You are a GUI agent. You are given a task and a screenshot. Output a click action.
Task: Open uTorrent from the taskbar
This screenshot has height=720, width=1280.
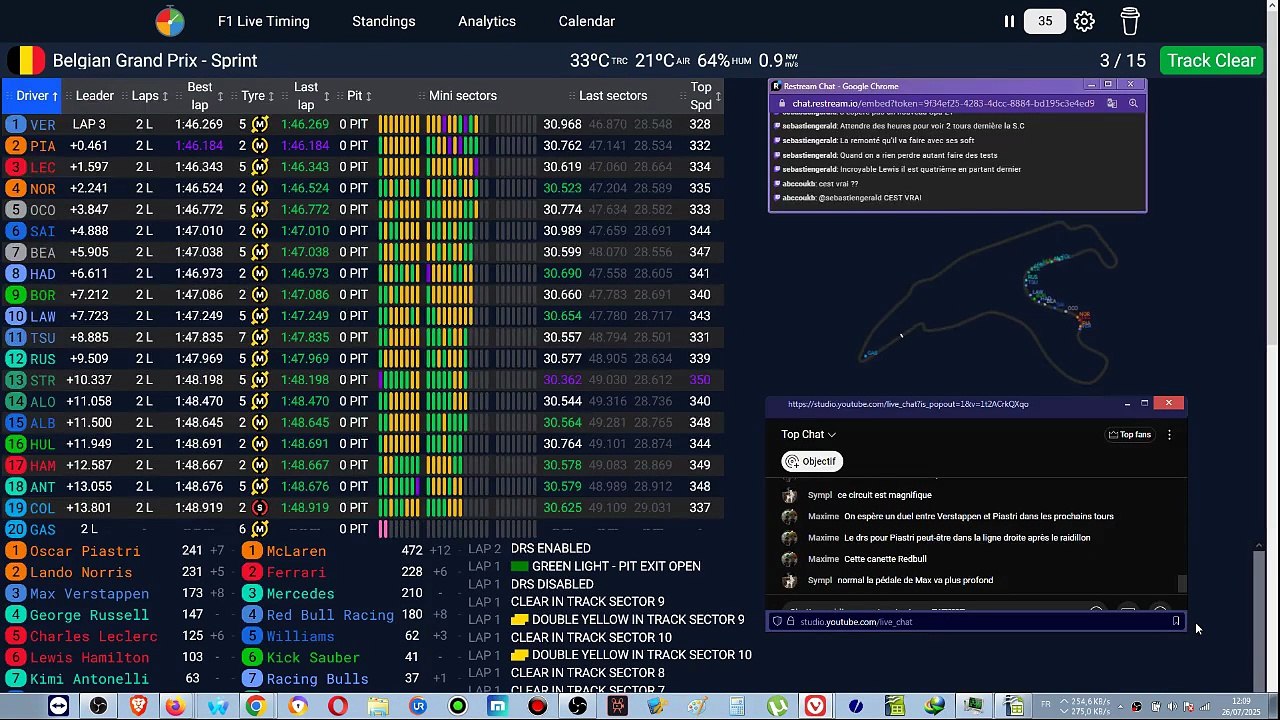click(x=776, y=707)
